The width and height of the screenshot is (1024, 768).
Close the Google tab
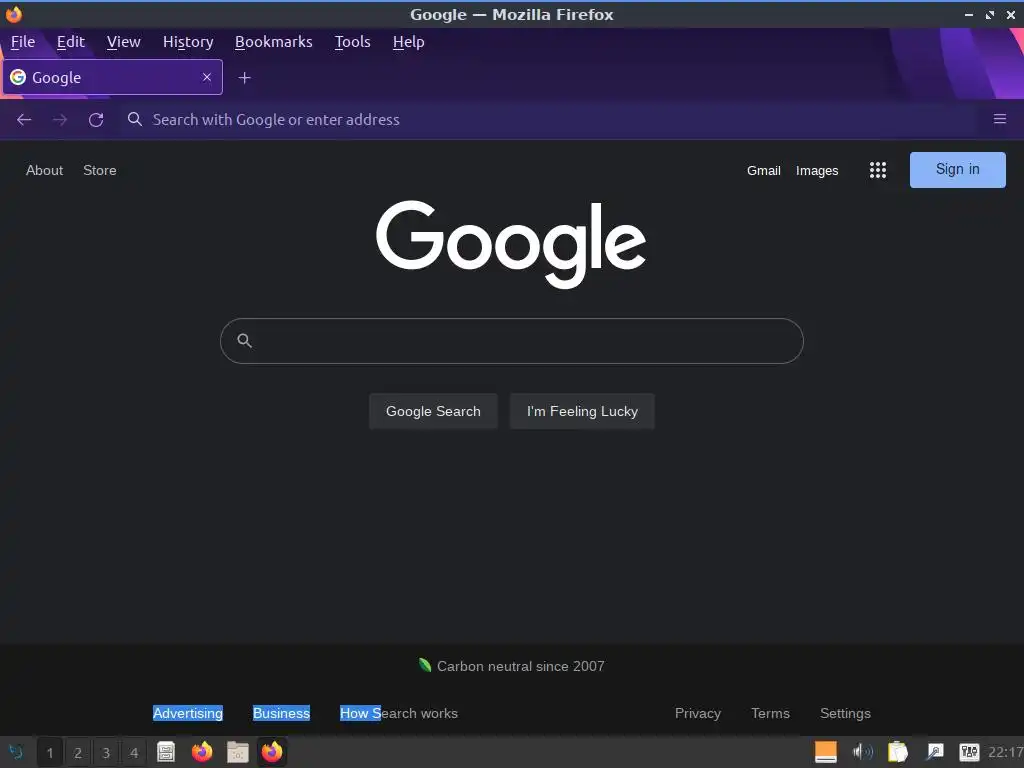[x=207, y=77]
